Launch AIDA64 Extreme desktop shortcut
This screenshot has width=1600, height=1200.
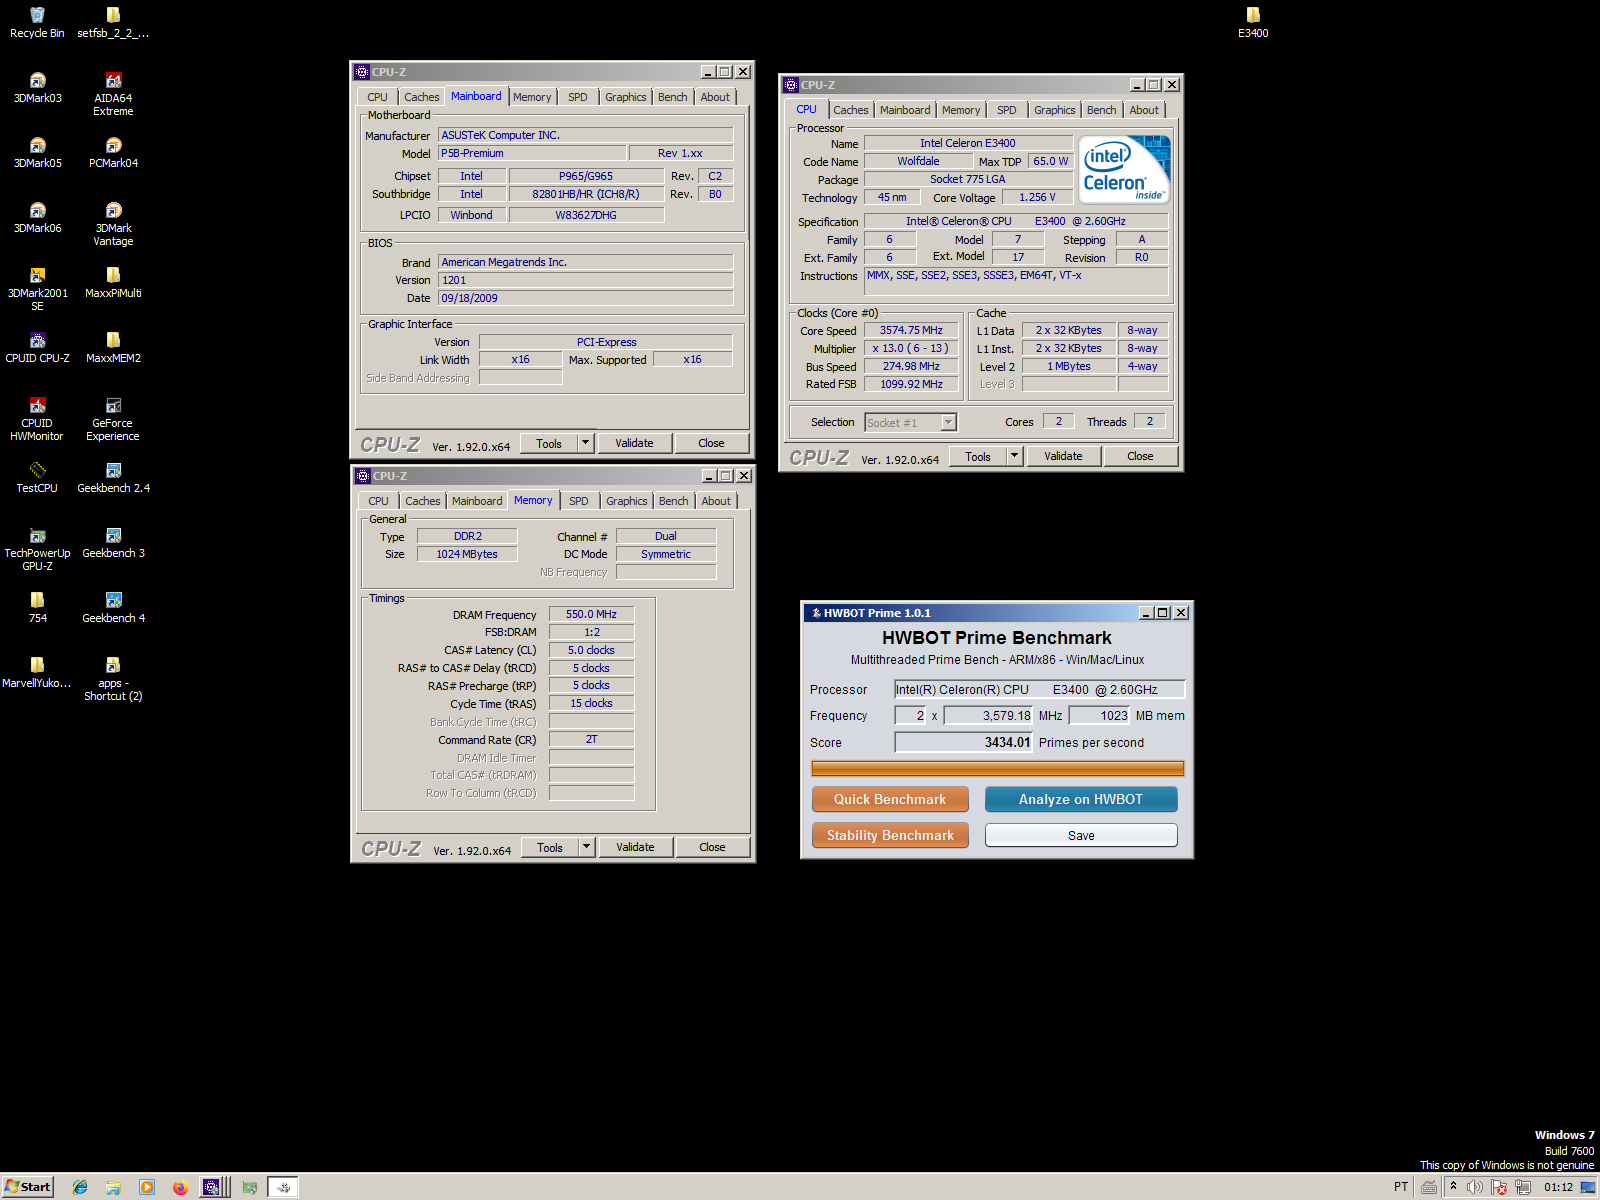click(113, 93)
